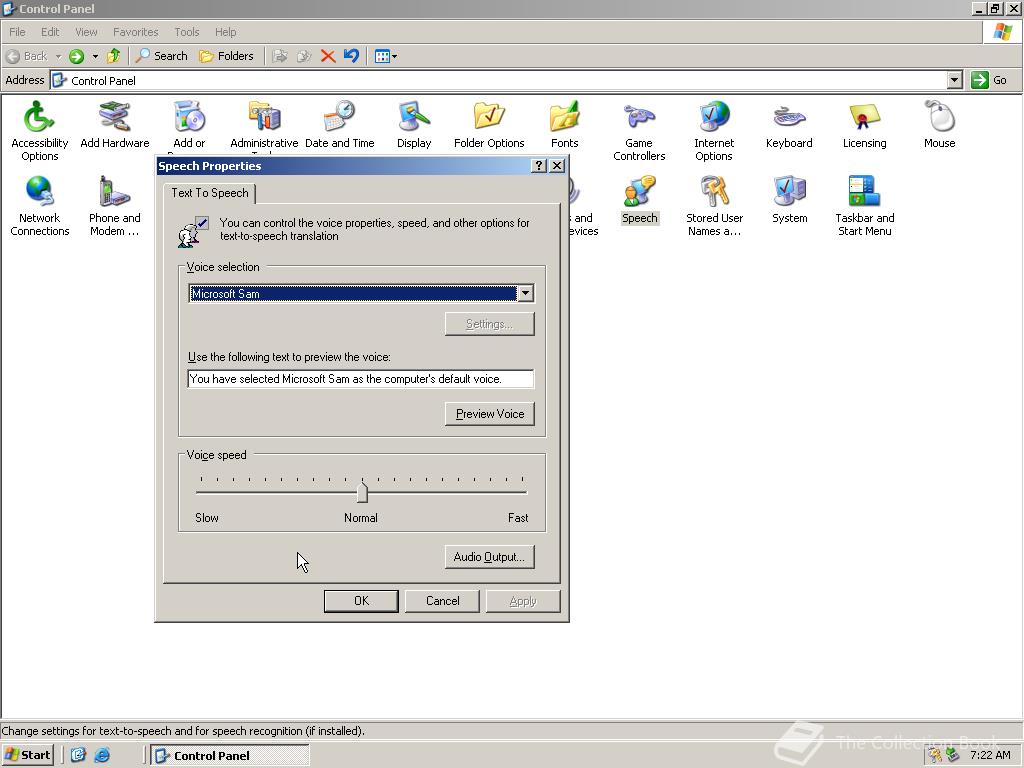
Task: Open Folder Options icon
Action: pos(489,125)
